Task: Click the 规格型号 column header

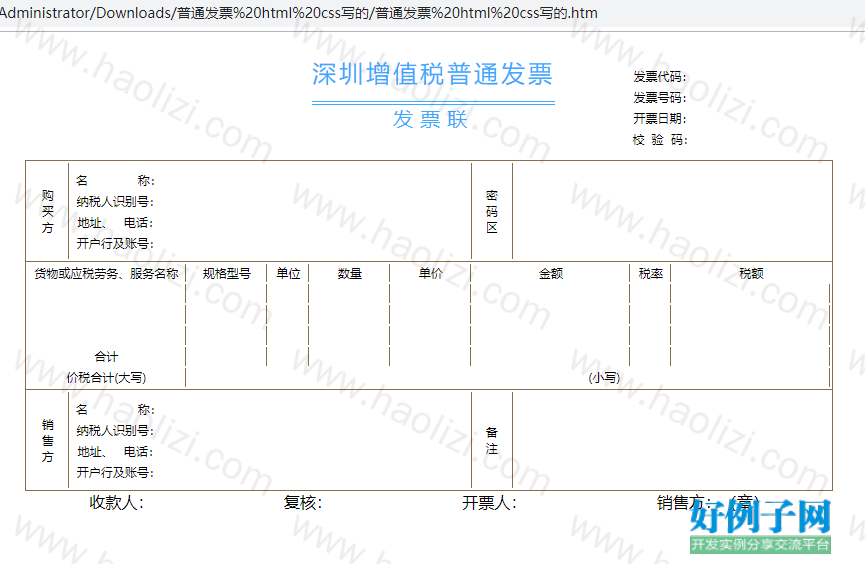Action: click(227, 274)
